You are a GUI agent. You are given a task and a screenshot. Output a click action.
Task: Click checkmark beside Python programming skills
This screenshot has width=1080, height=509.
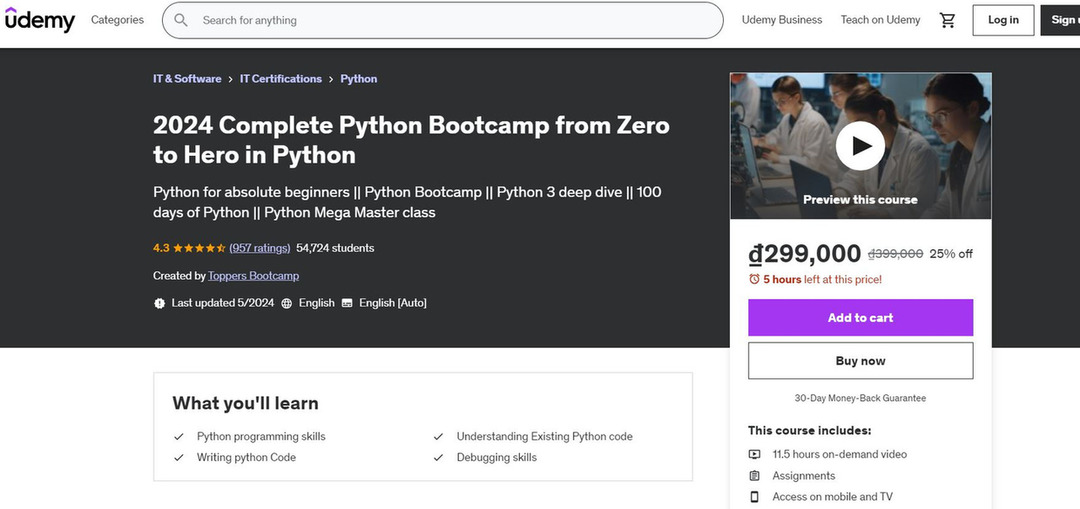179,437
